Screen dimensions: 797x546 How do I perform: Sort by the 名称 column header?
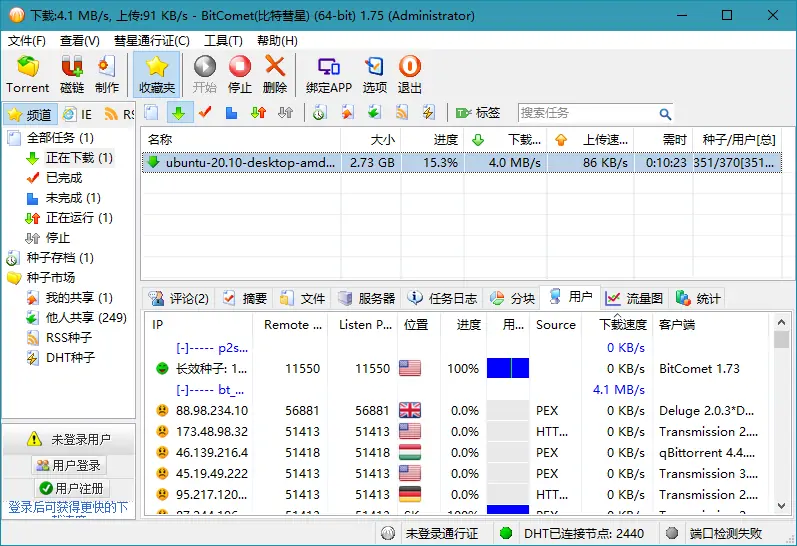coord(241,139)
